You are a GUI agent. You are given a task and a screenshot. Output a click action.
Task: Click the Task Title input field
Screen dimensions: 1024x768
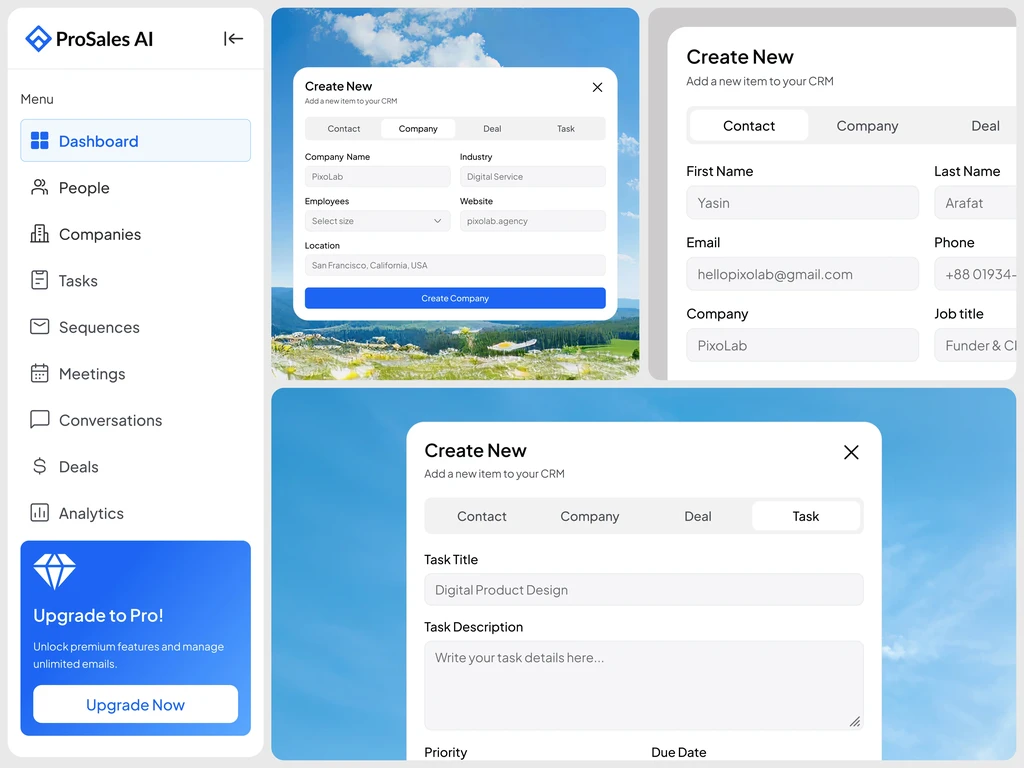point(644,590)
